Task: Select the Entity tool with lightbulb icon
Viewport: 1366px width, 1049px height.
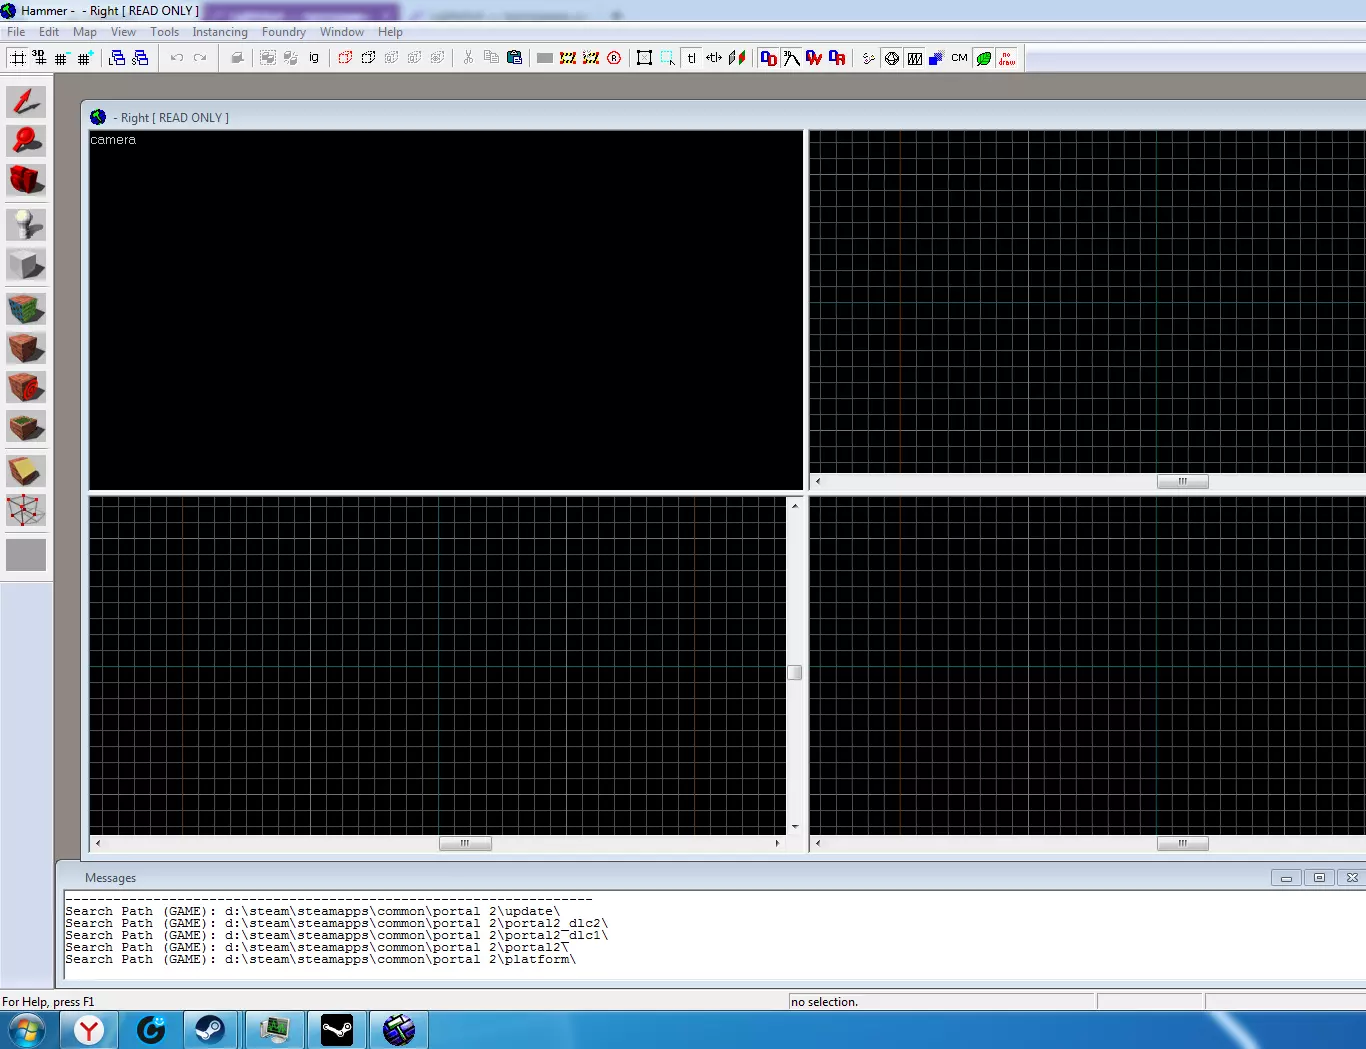Action: 26,225
